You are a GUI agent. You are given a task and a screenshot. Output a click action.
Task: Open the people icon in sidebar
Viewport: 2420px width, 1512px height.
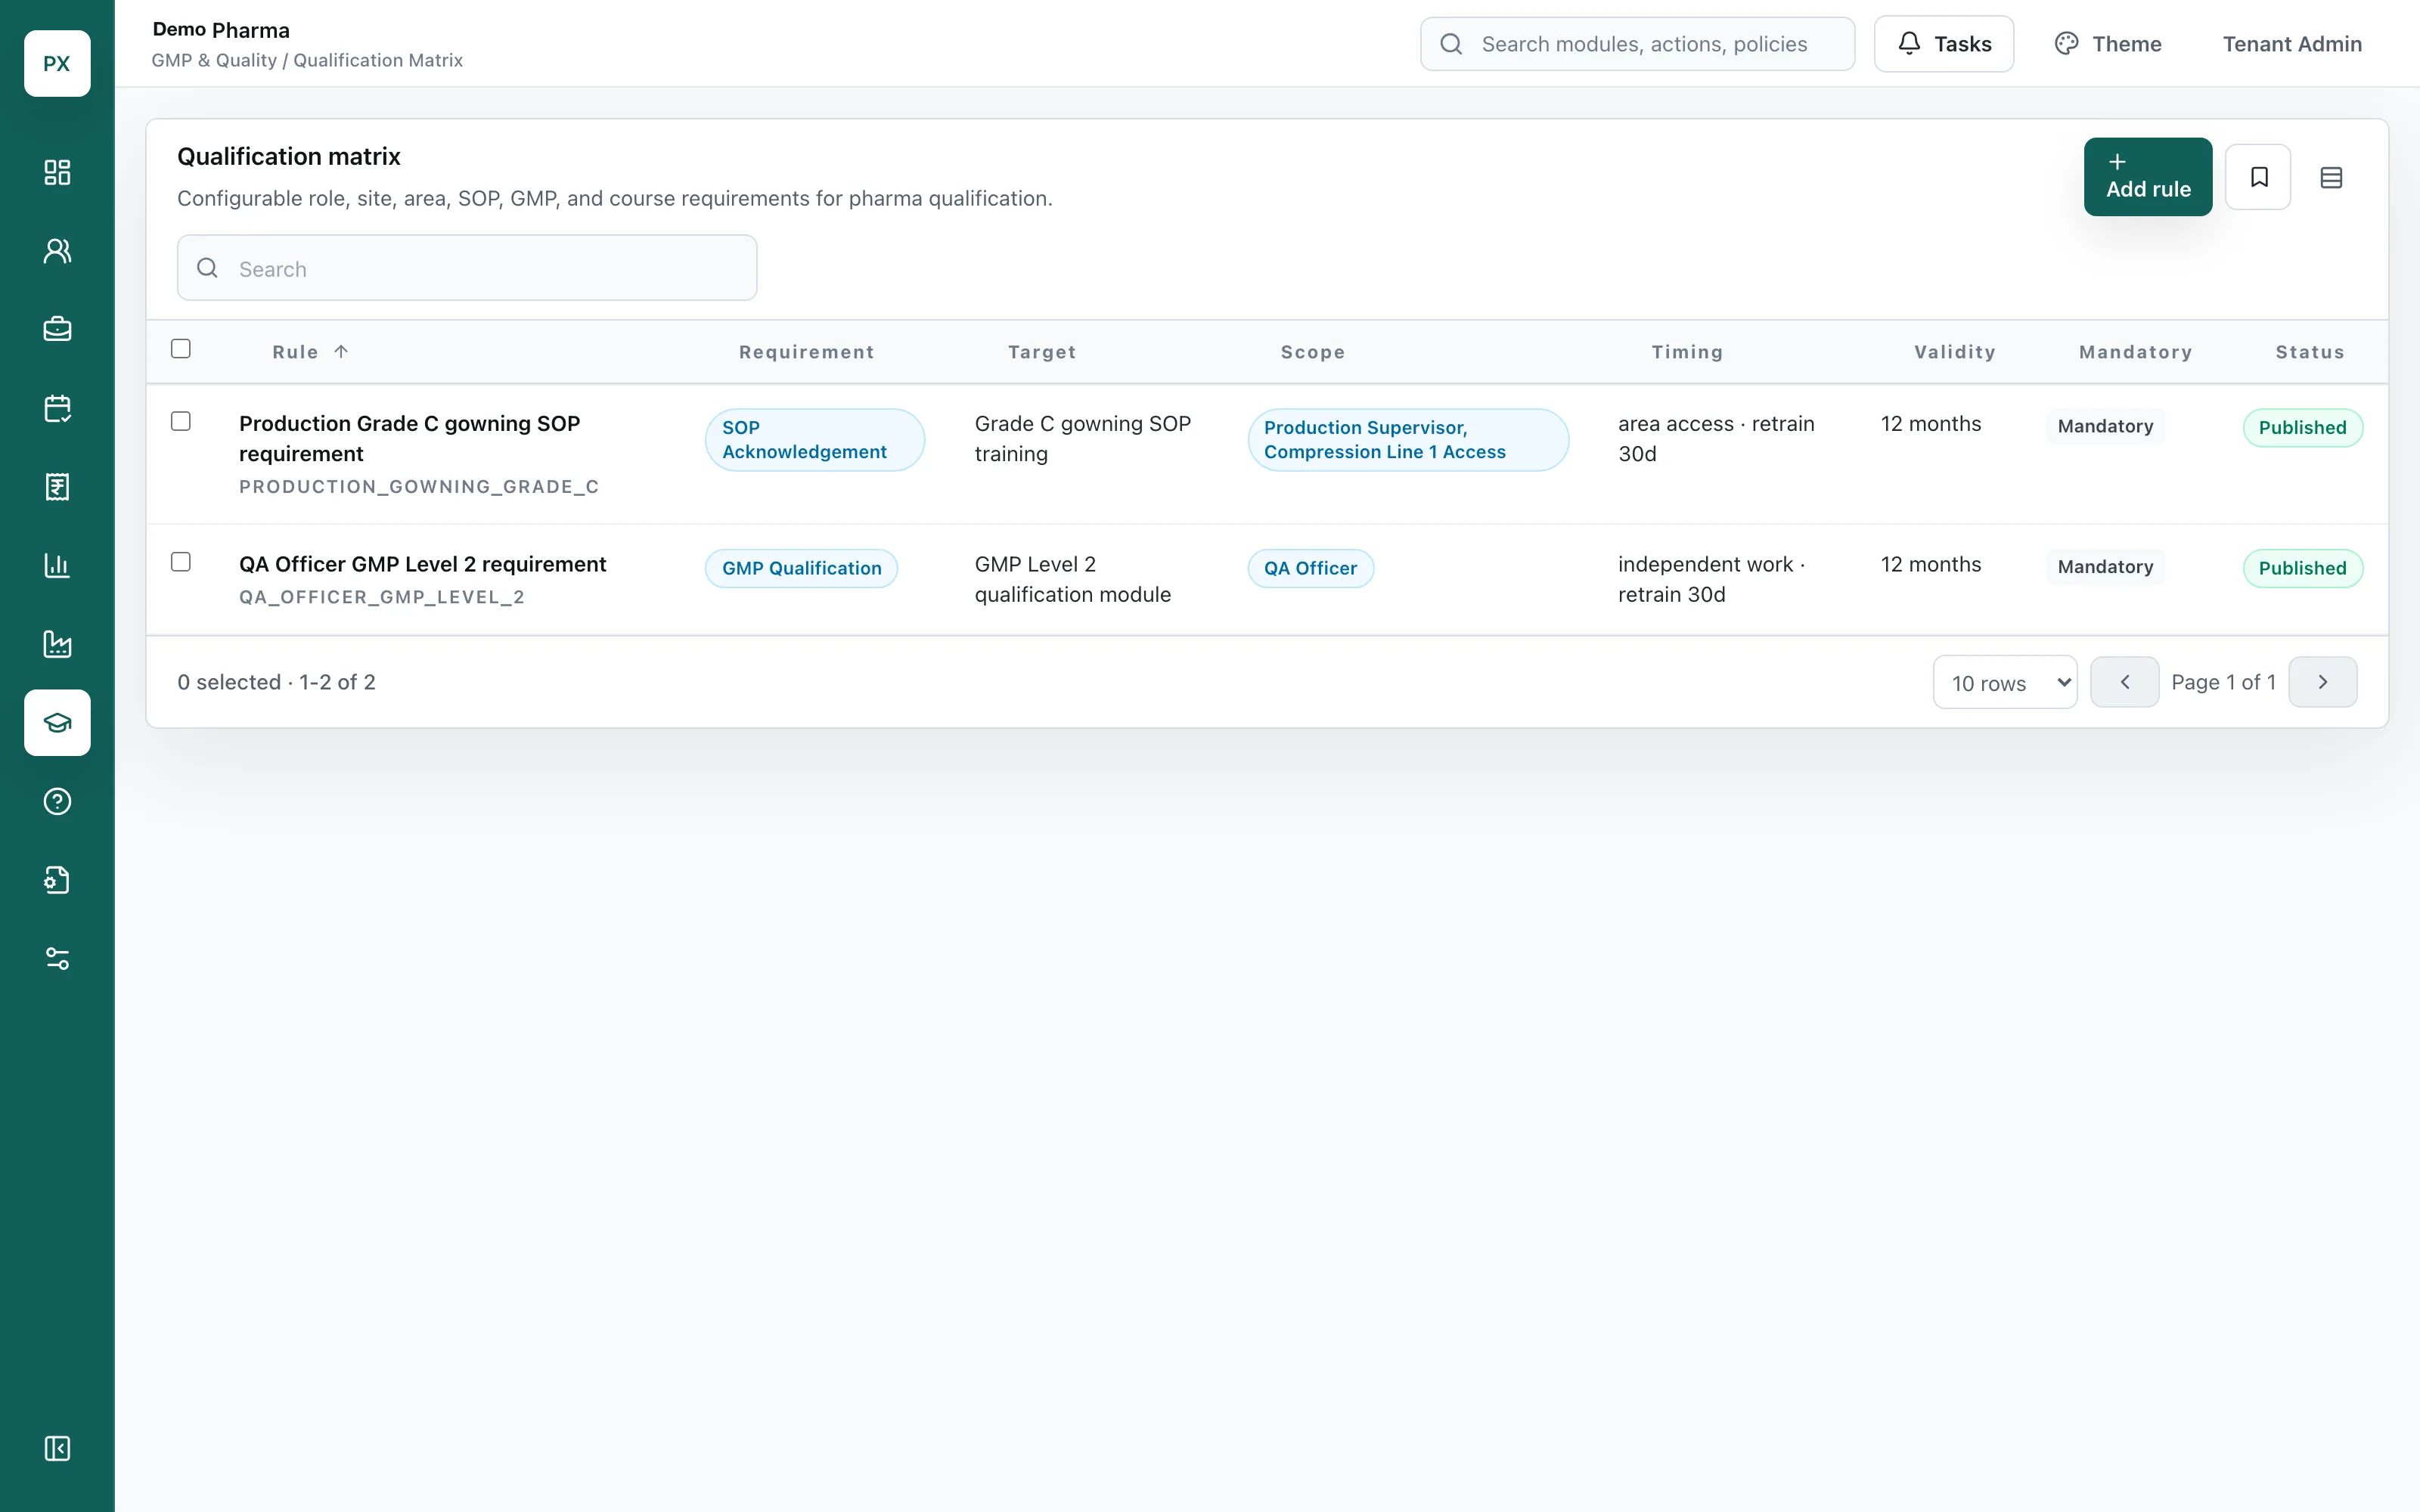[x=57, y=251]
